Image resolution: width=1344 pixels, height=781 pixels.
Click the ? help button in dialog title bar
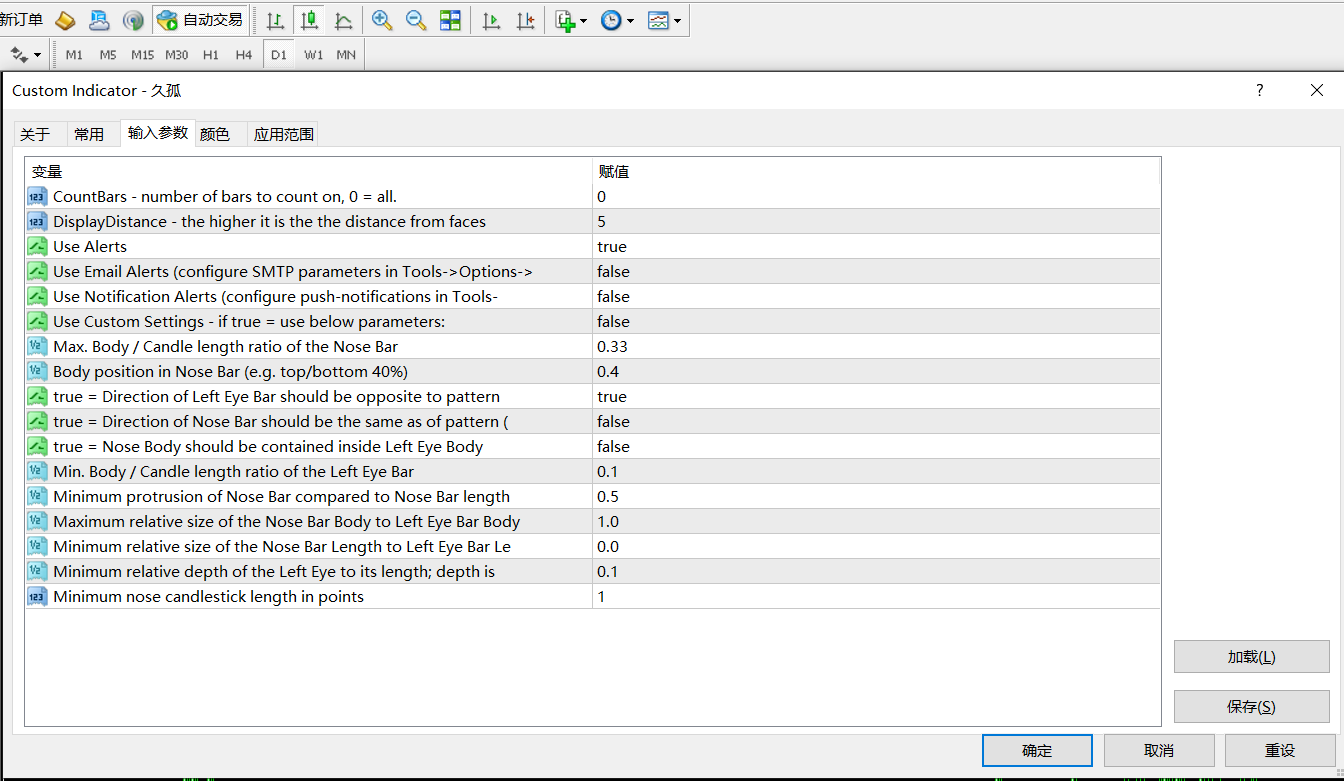1260,90
